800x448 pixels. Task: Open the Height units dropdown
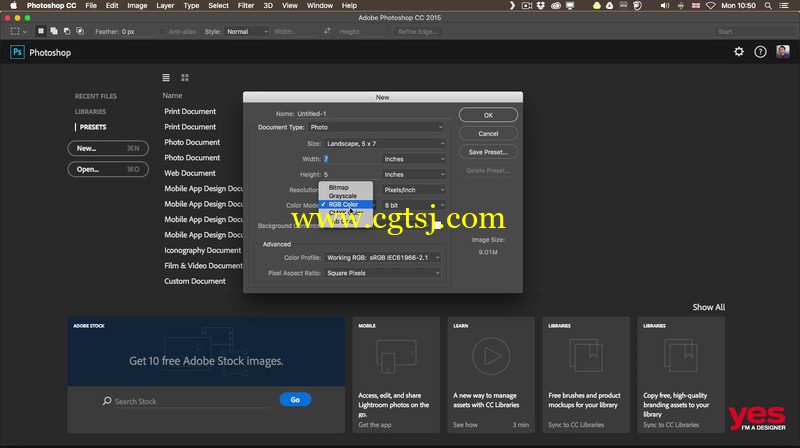click(x=414, y=174)
